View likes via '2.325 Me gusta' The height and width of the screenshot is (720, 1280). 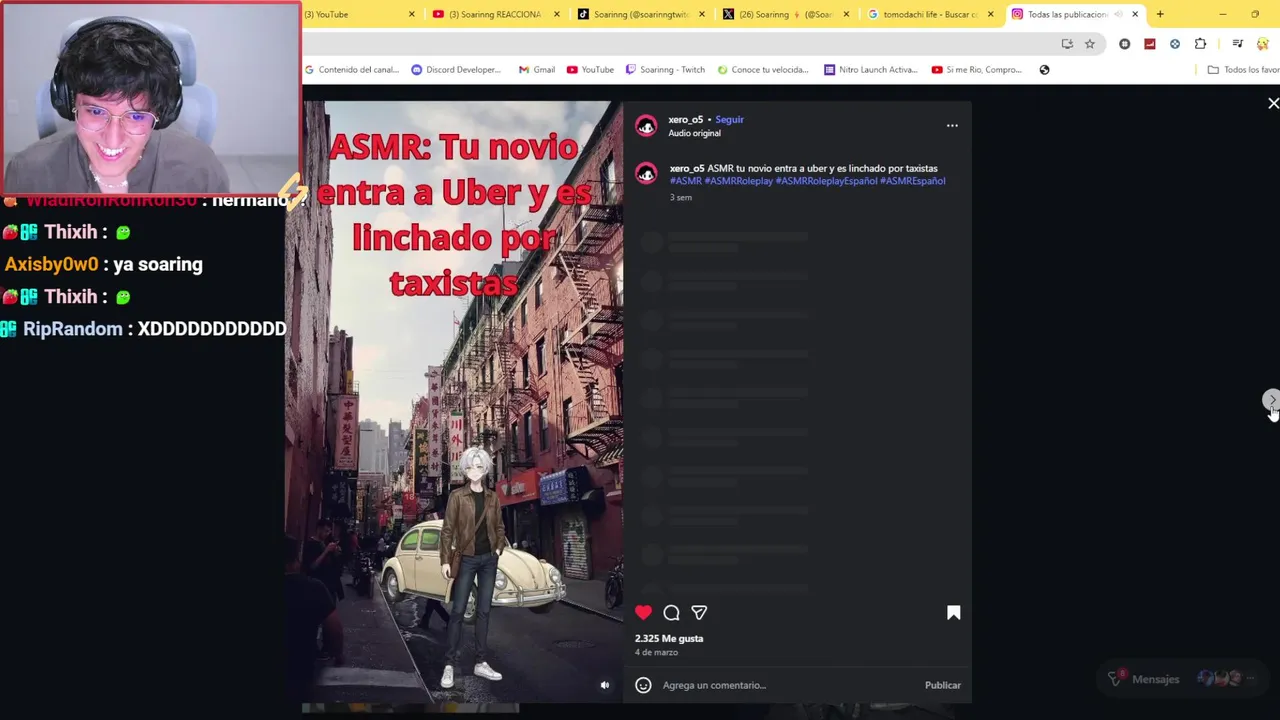(x=669, y=638)
